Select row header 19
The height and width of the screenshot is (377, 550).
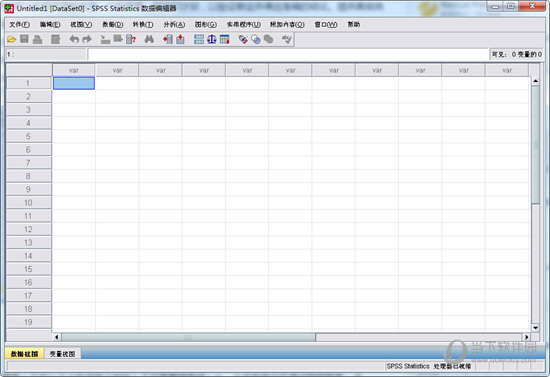pyautogui.click(x=28, y=322)
